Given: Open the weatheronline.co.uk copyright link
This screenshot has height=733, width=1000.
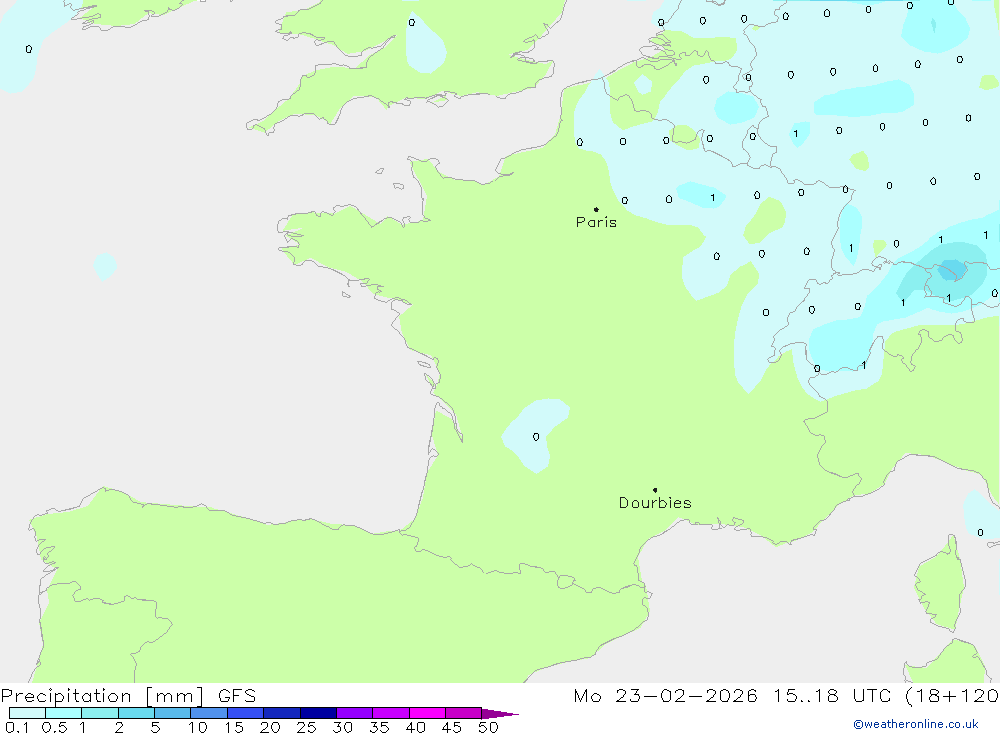Looking at the screenshot, I should tap(915, 724).
